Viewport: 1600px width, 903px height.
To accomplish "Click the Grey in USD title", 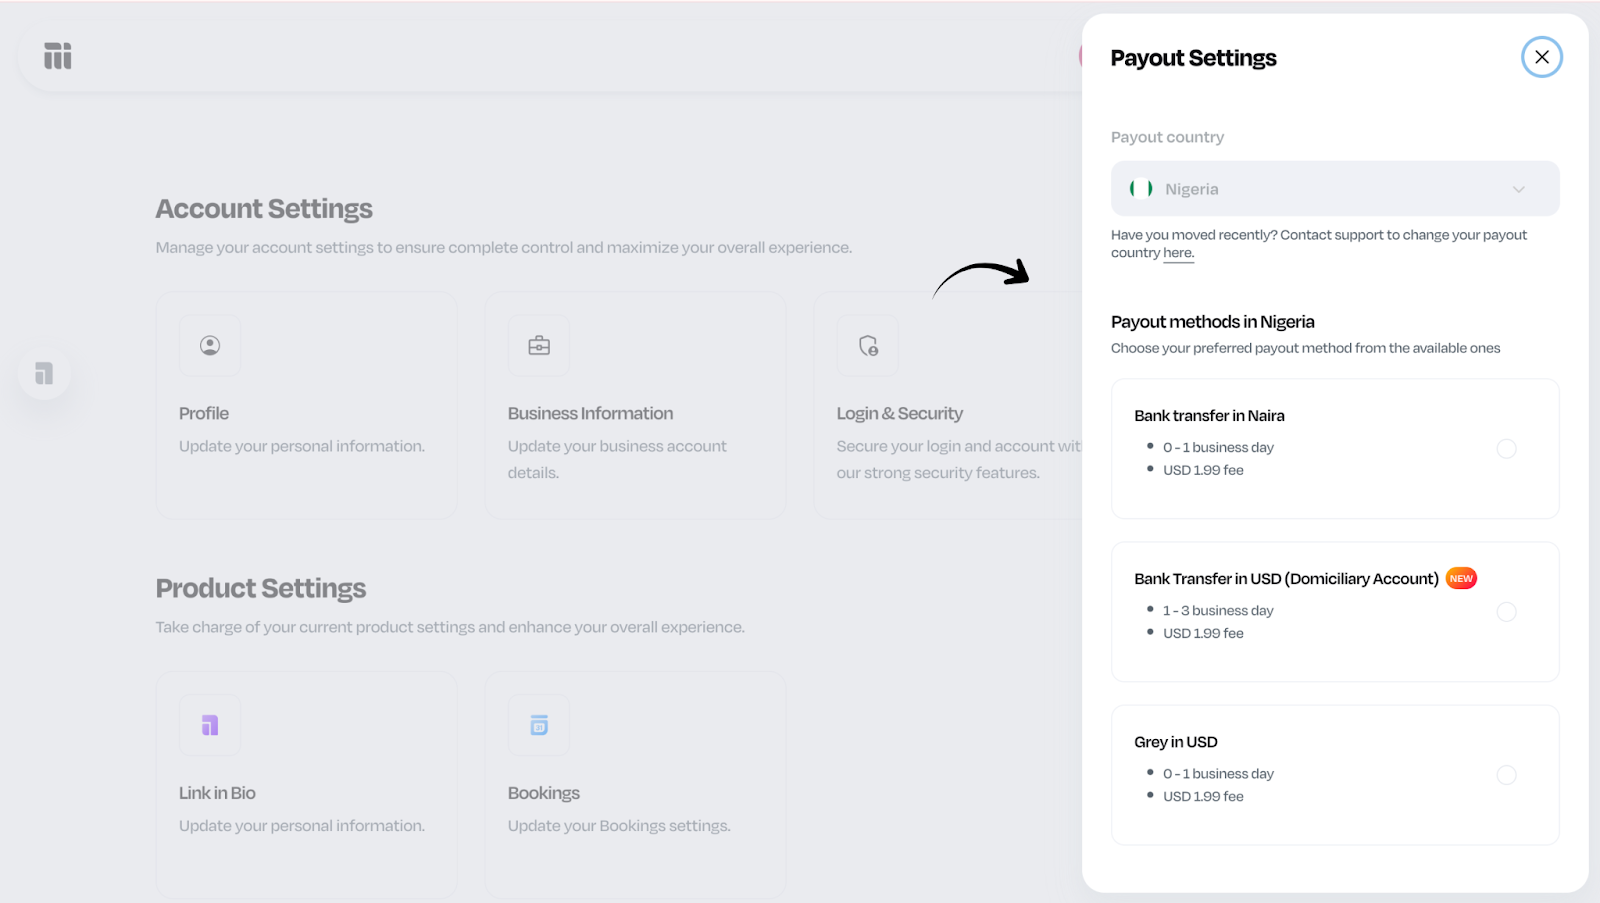I will (1175, 742).
